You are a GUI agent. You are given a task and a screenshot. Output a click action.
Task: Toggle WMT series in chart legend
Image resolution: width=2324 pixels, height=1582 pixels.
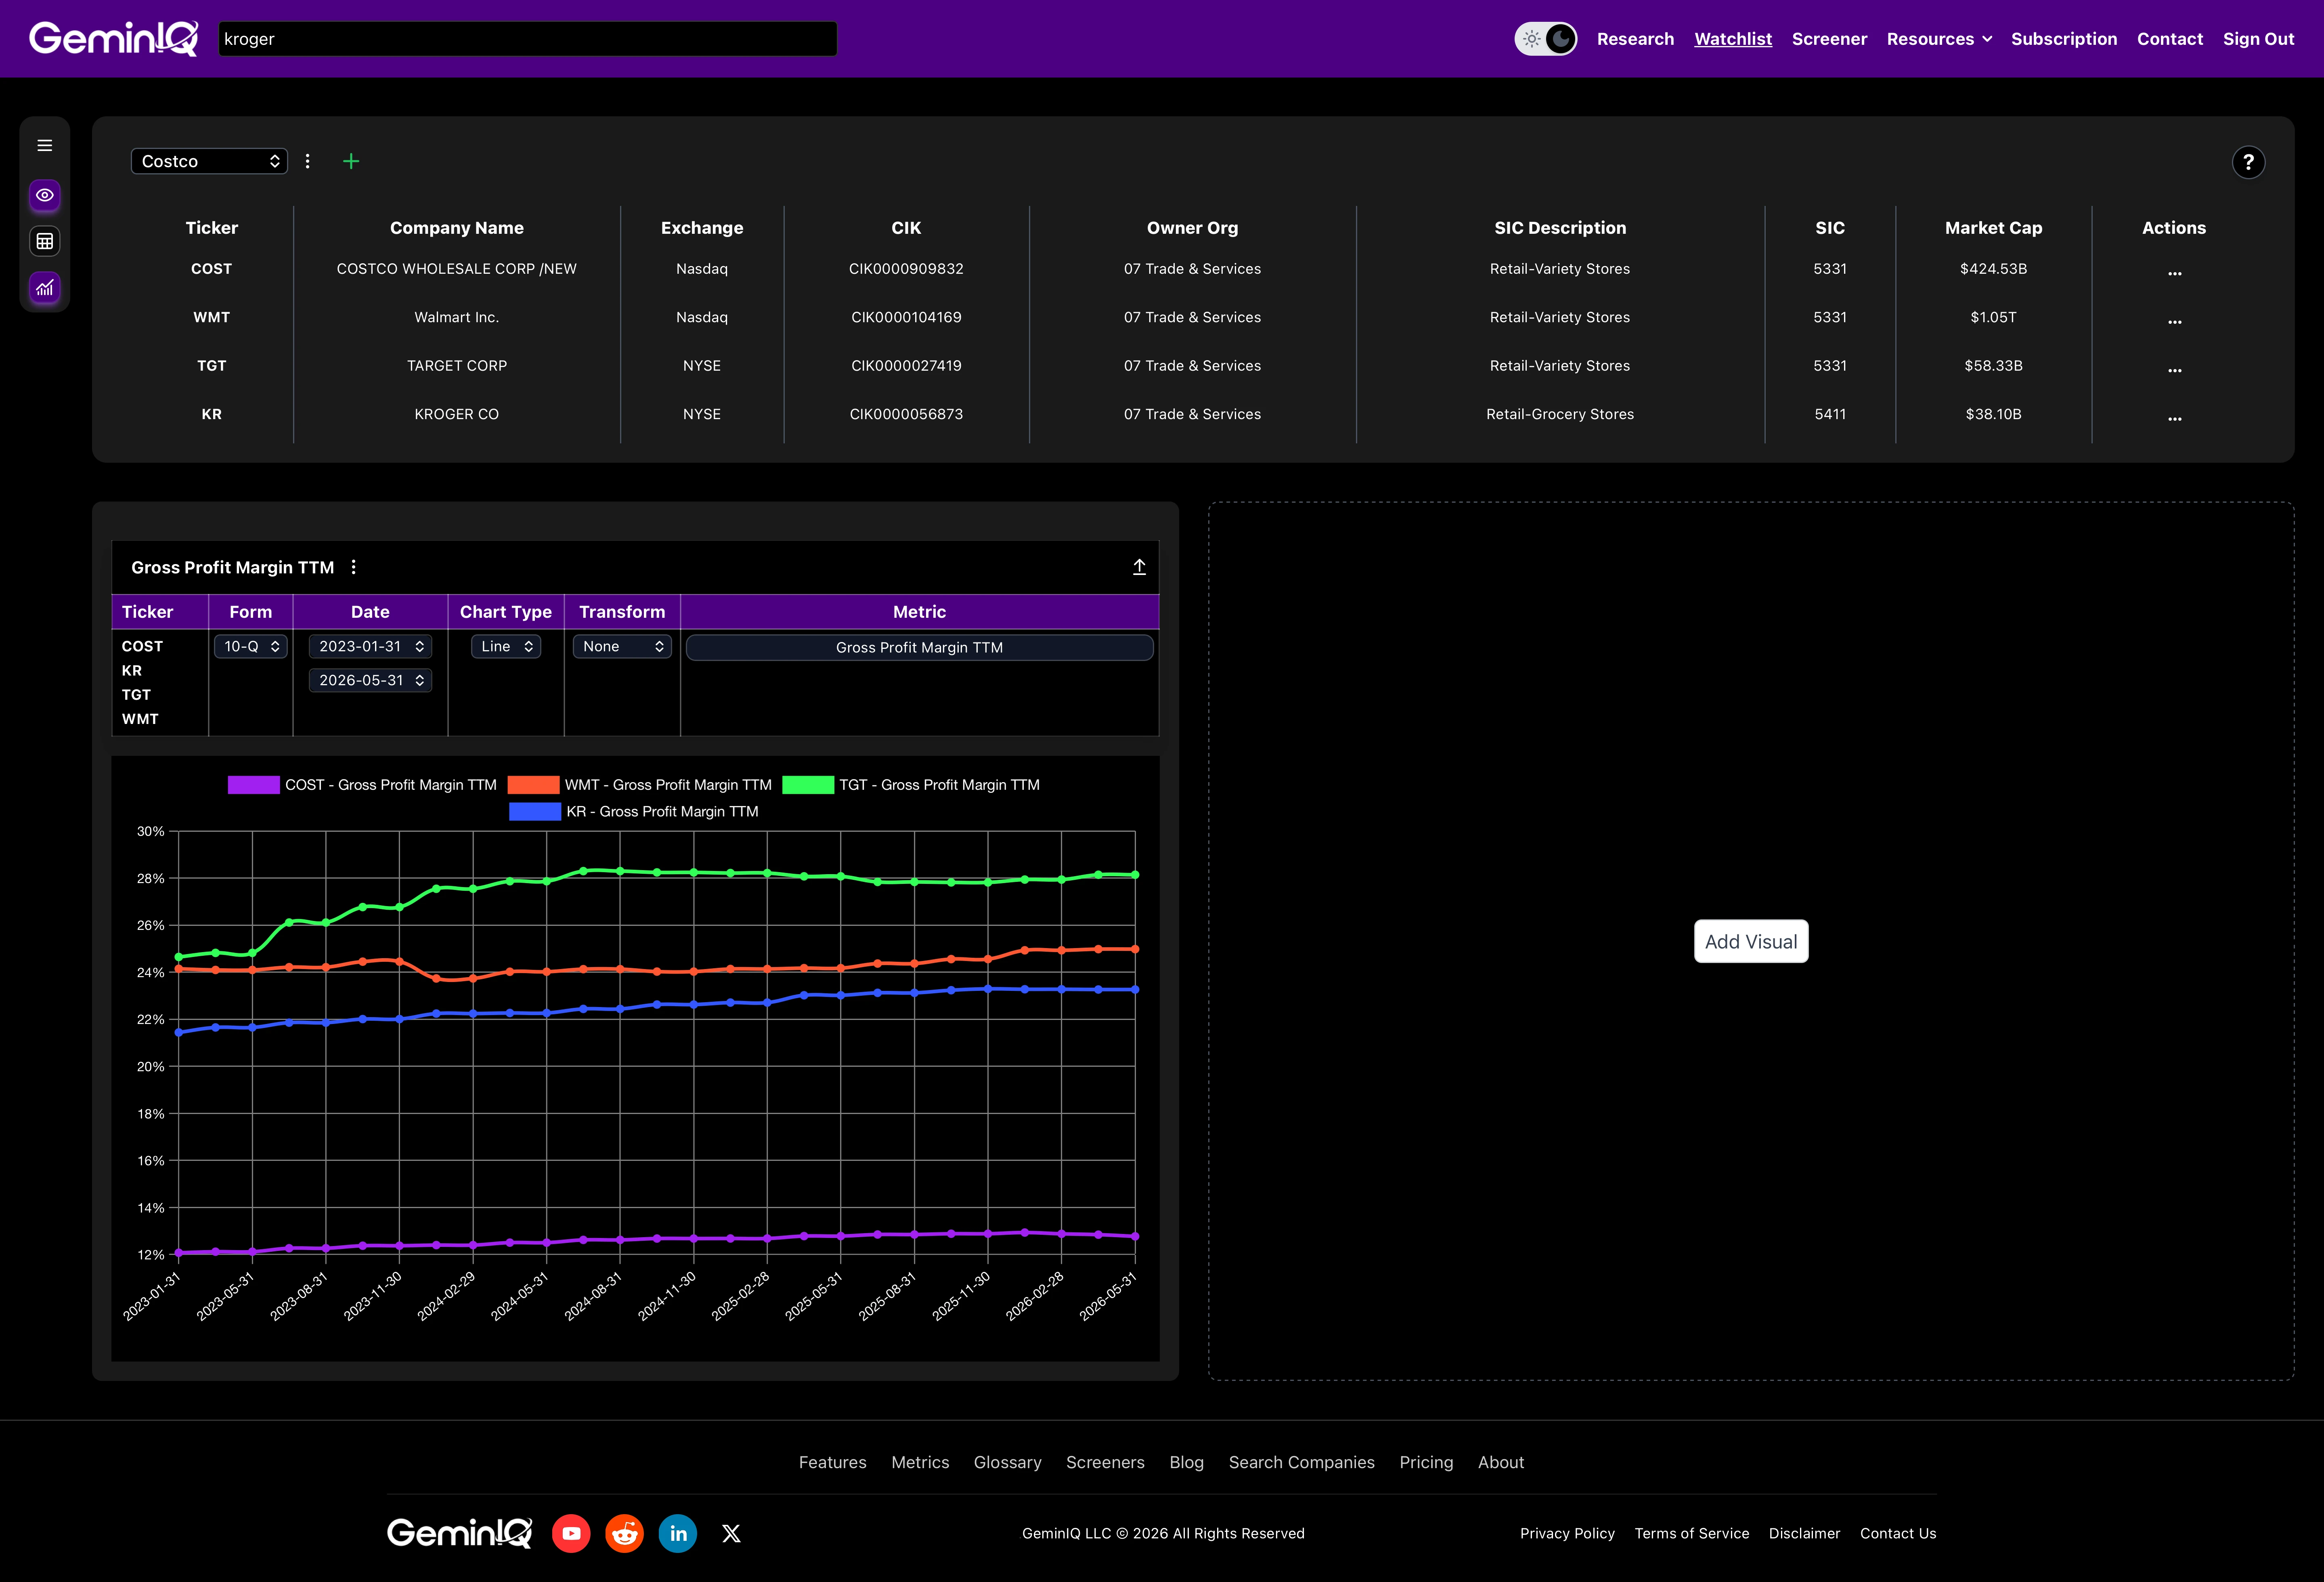click(640, 785)
